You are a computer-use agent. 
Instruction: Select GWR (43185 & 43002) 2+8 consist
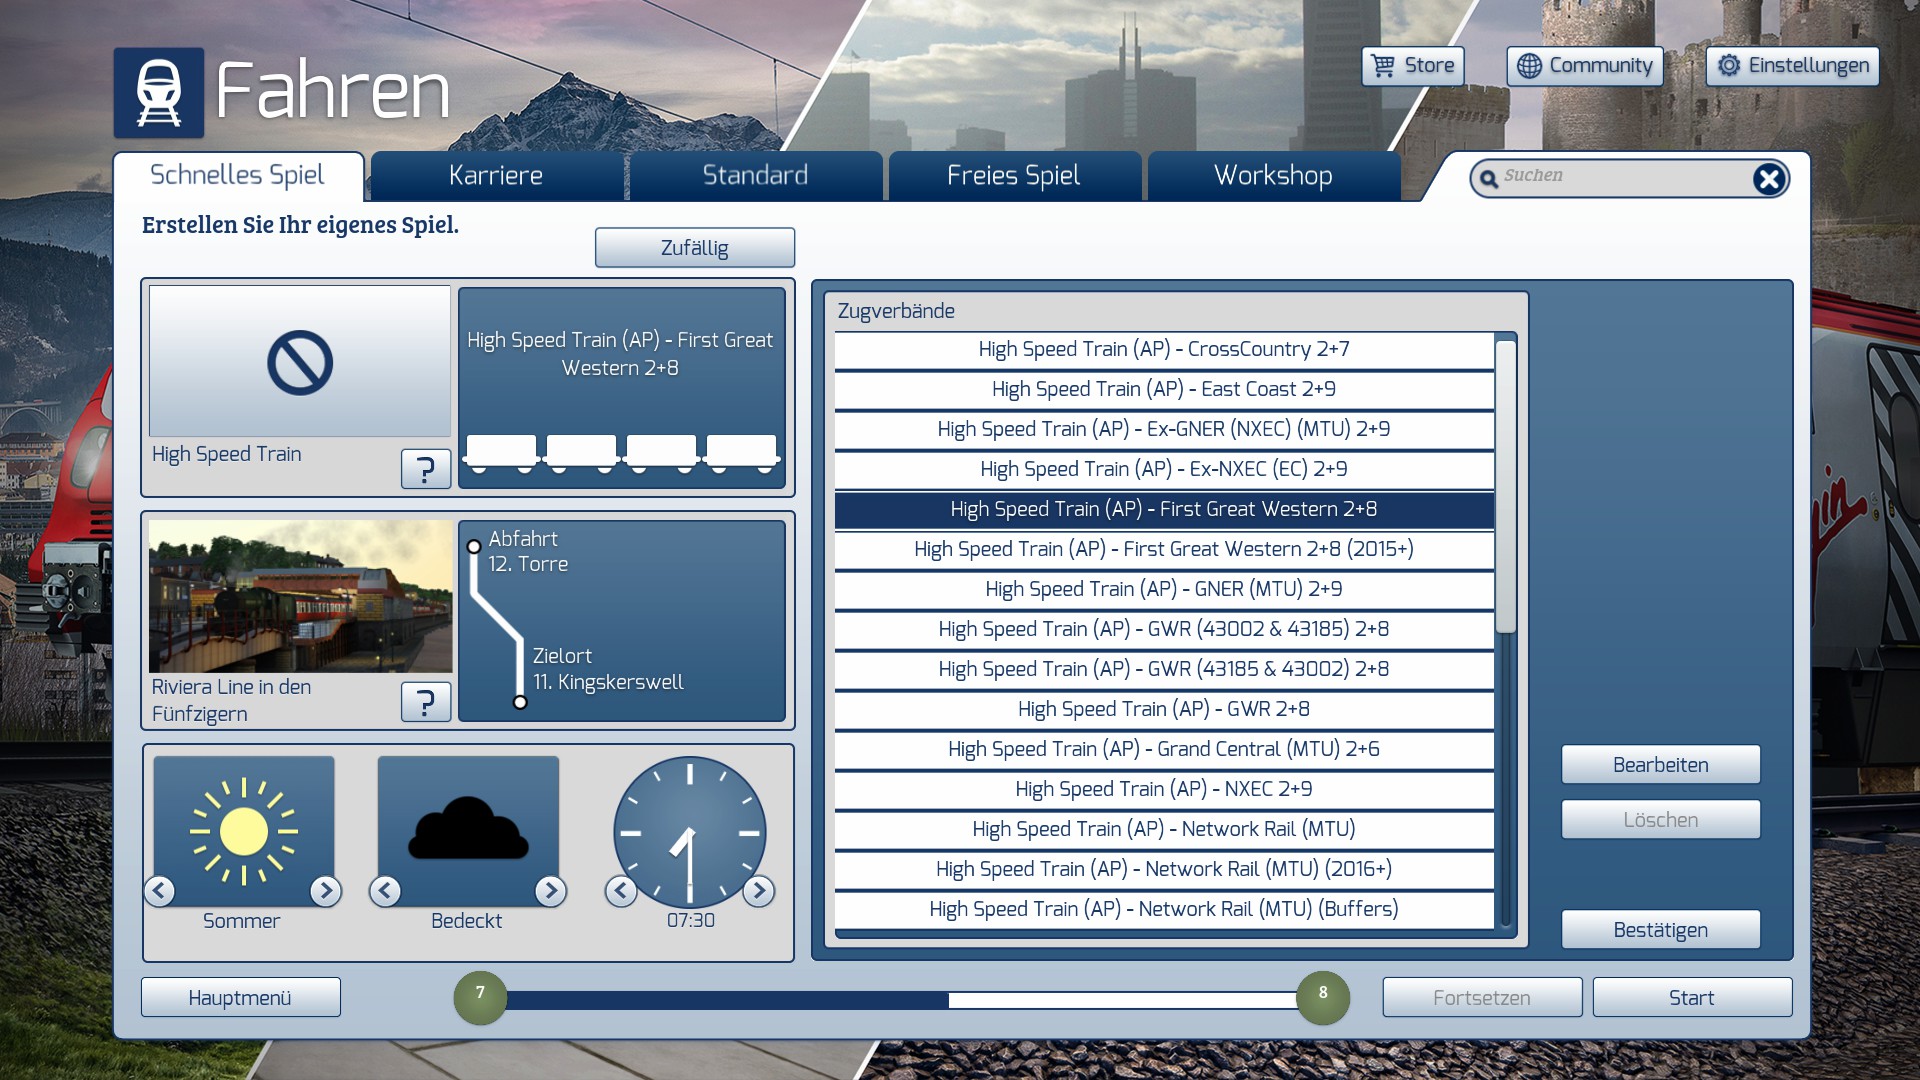click(1164, 669)
